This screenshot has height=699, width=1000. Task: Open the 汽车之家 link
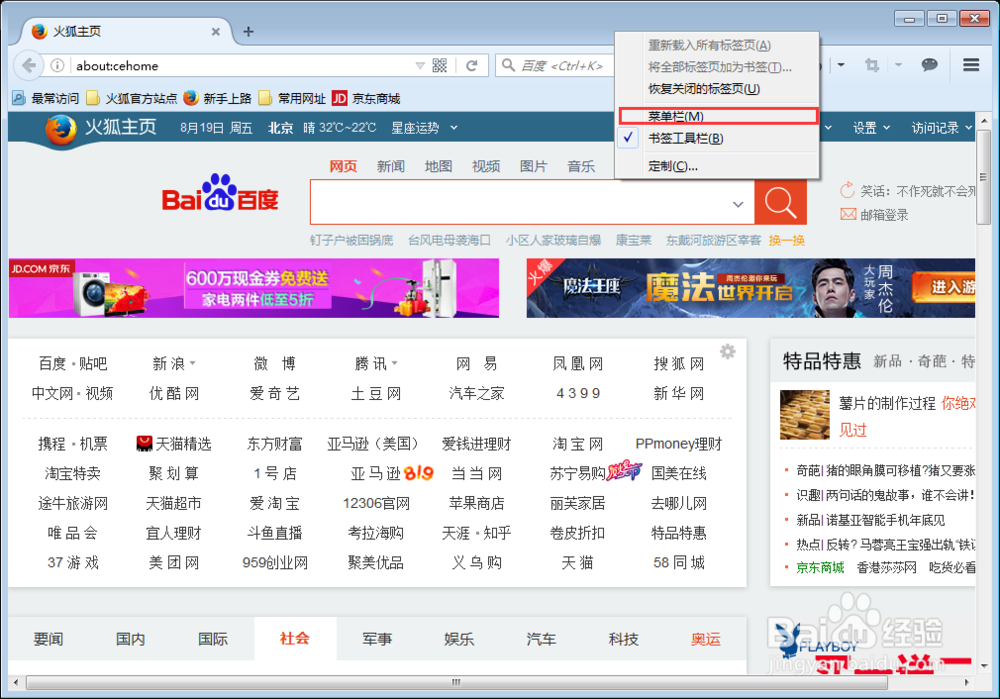click(x=476, y=394)
